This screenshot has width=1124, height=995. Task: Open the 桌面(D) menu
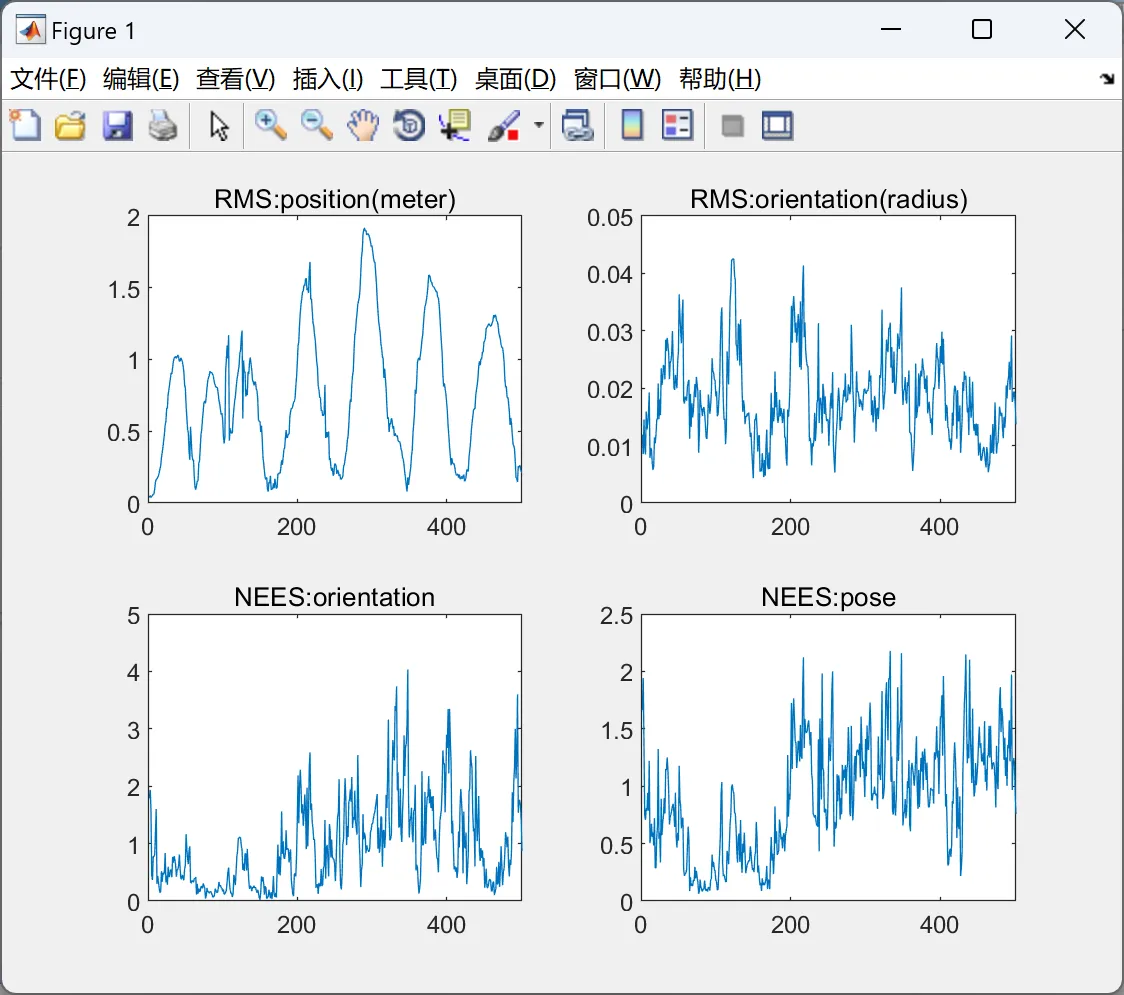pyautogui.click(x=515, y=79)
